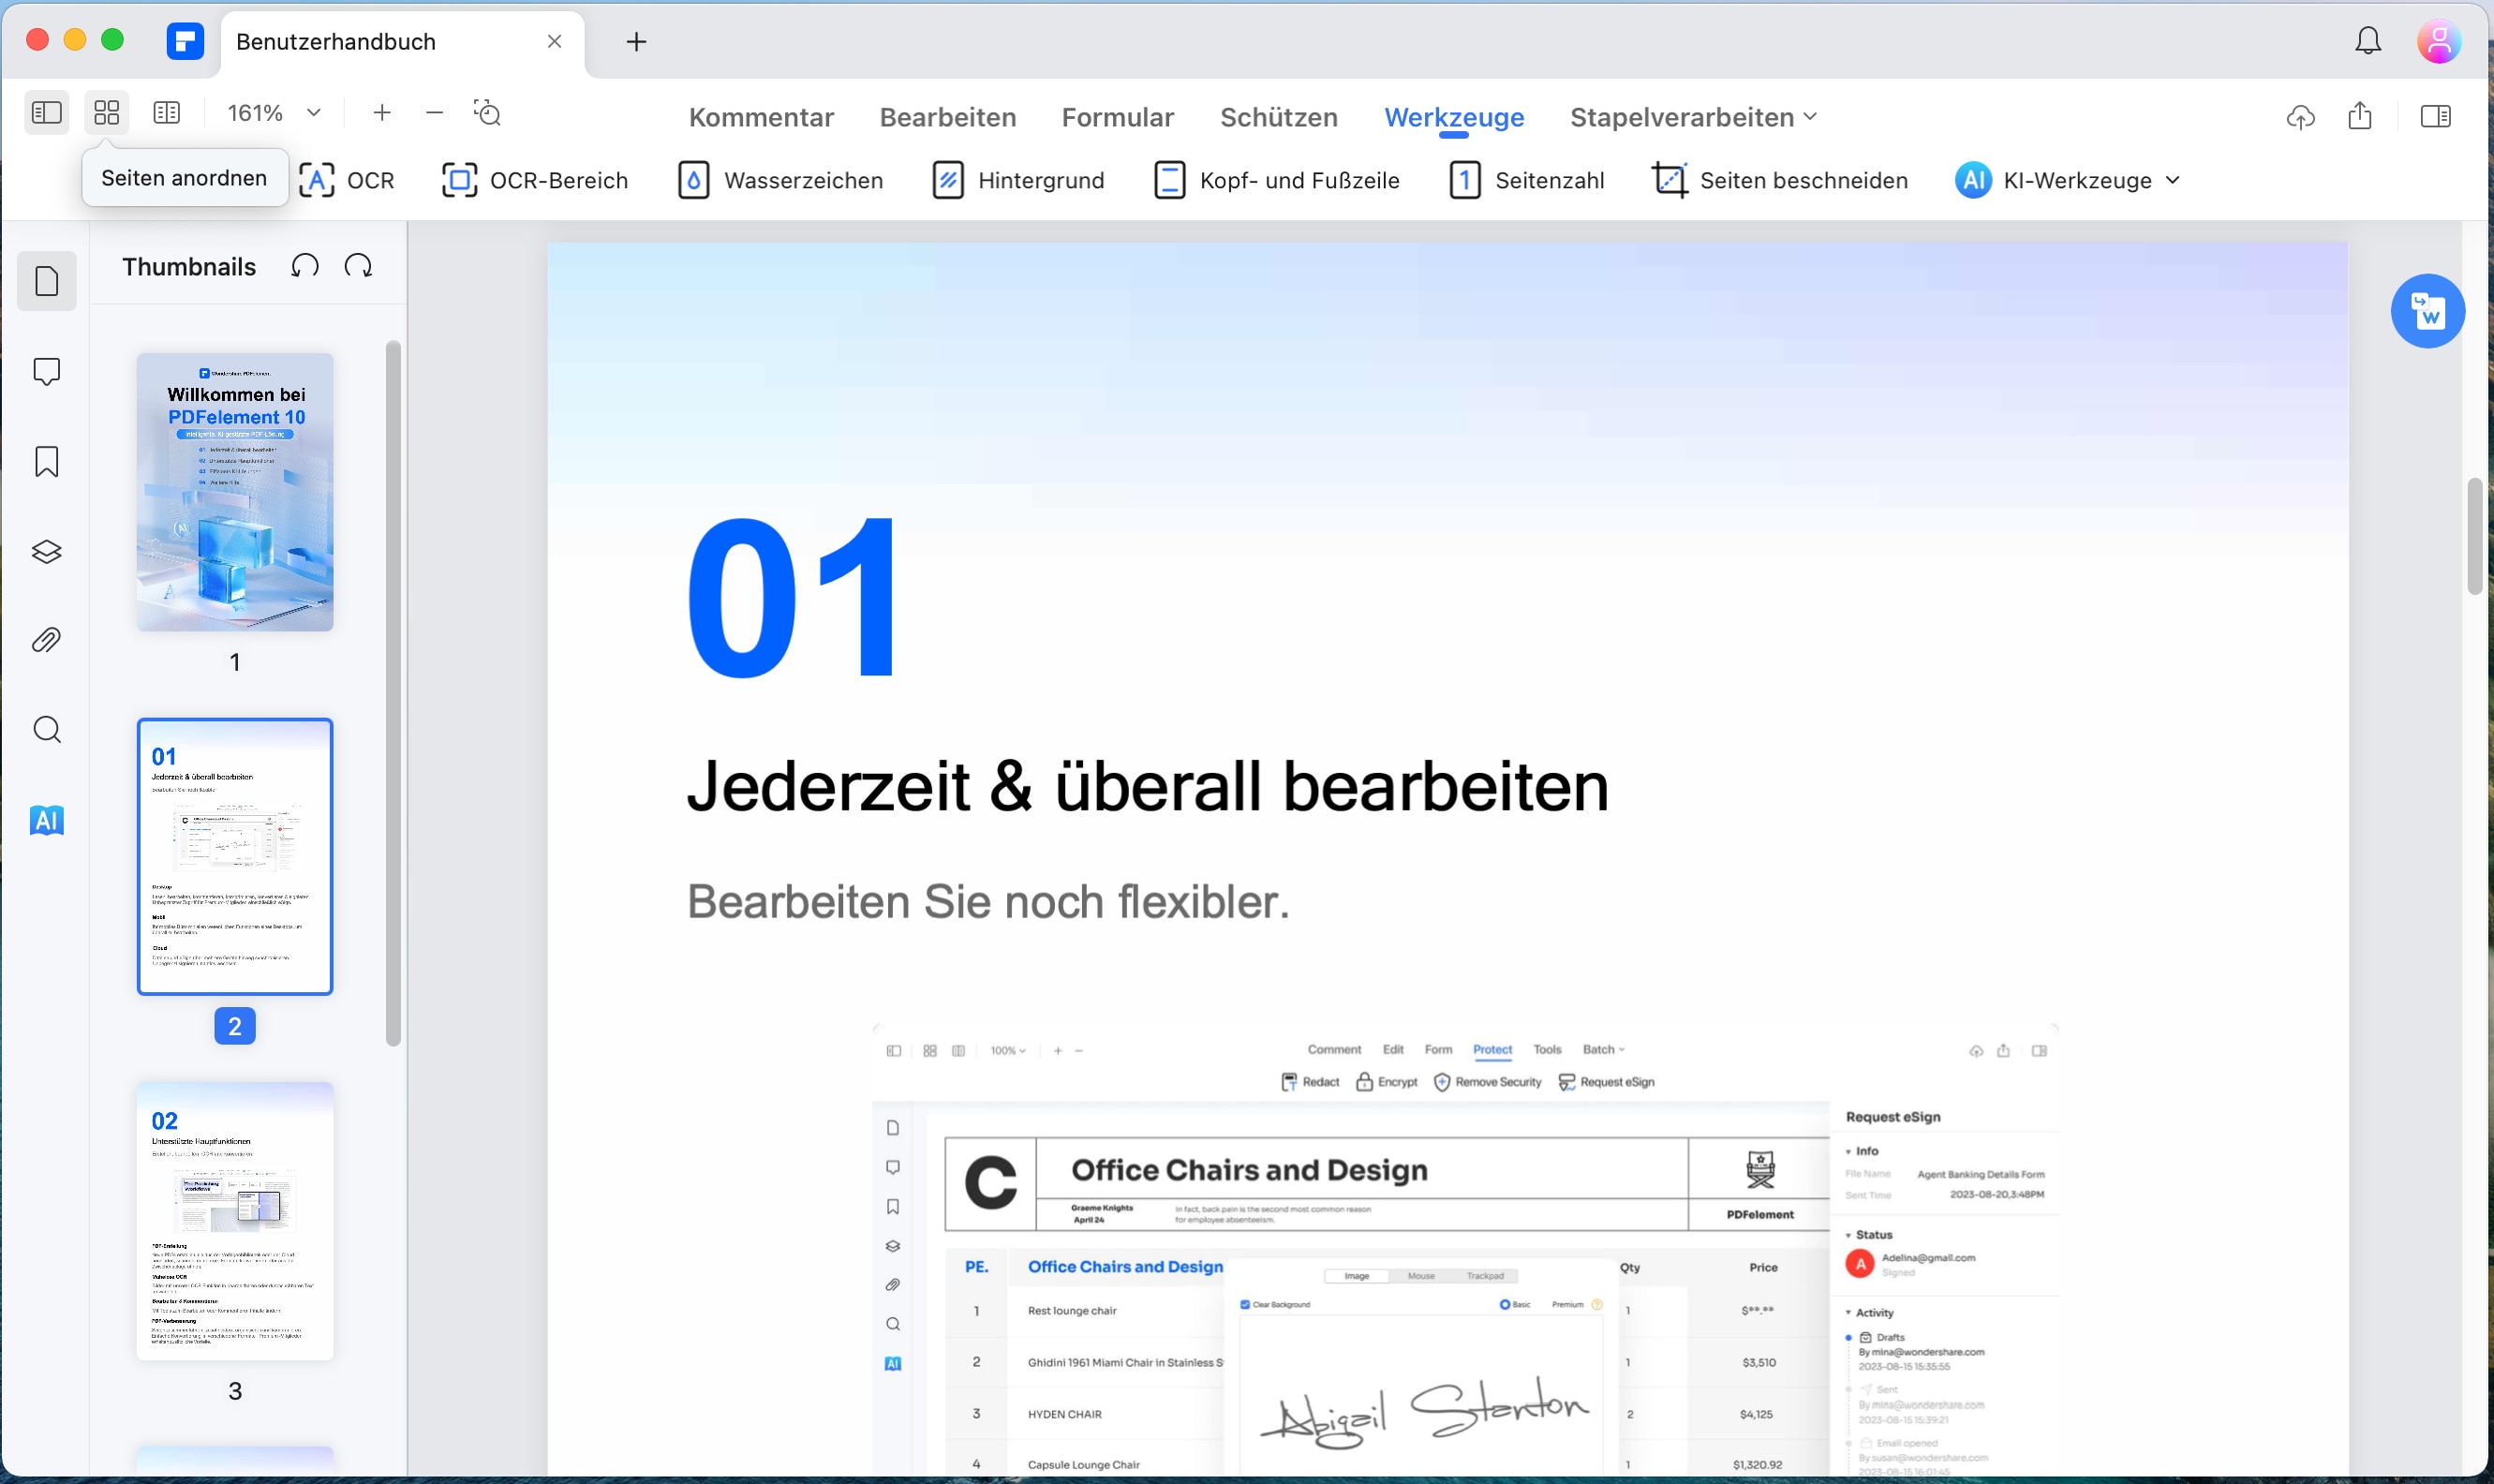Add a new tab with plus
This screenshot has height=1484, width=2494.
pos(636,41)
